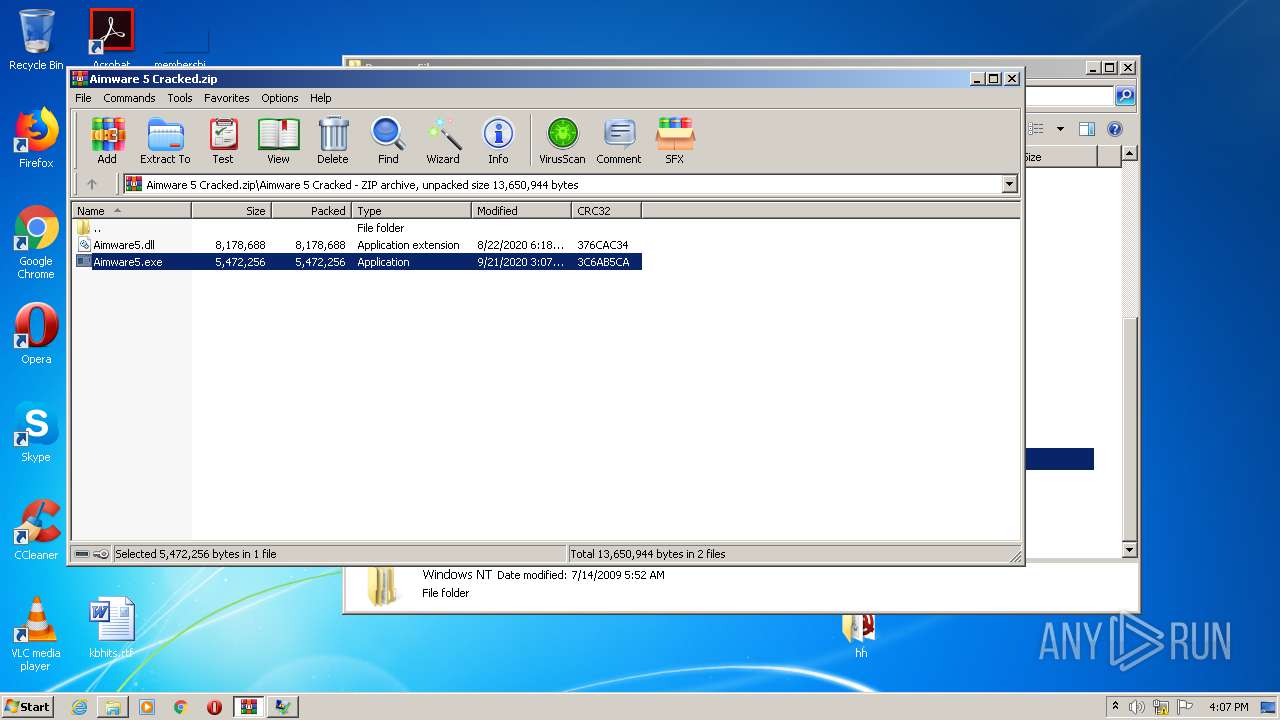Click the Delete trash can icon
1280x720 pixels.
[x=333, y=140]
